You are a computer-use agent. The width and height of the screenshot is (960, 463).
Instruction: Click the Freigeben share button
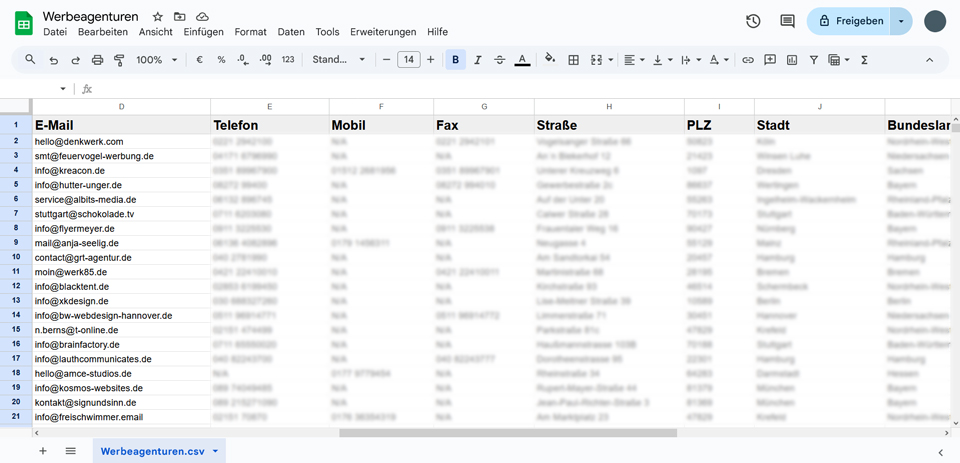[849, 21]
